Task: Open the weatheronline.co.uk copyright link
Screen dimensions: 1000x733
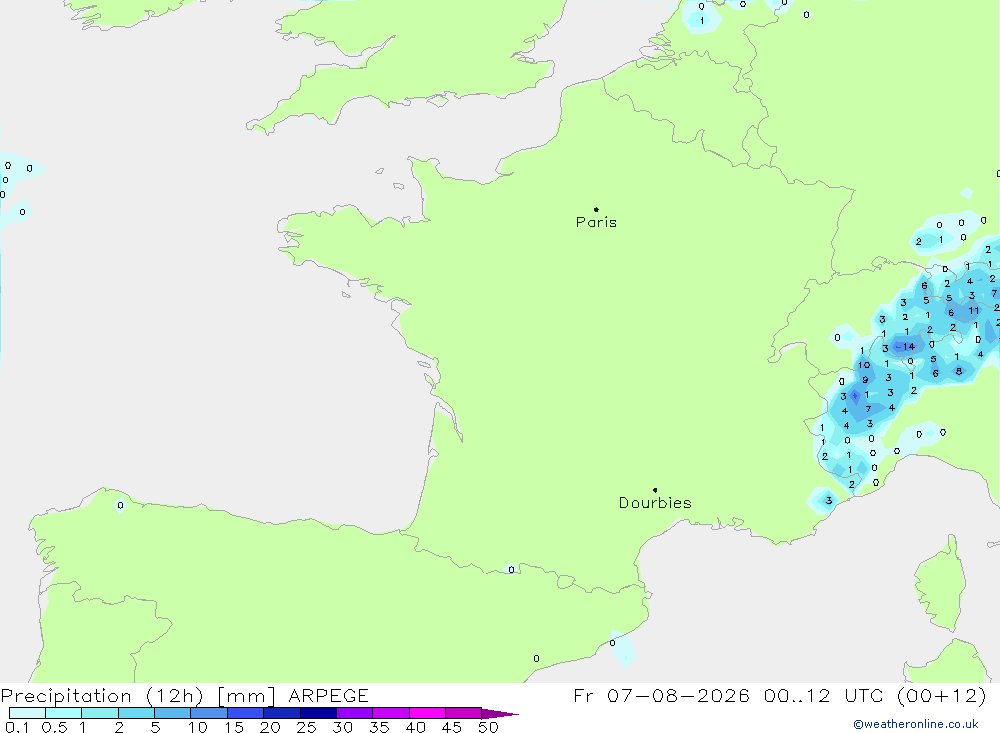Action: click(916, 724)
